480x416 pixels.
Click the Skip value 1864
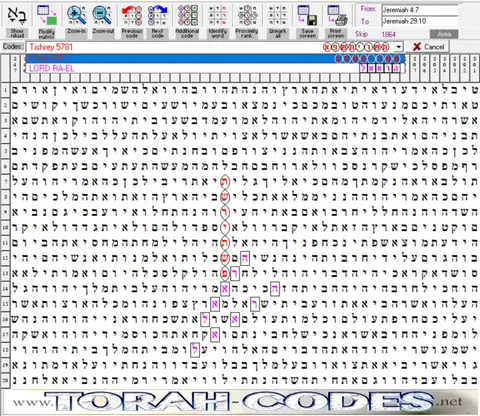pos(389,34)
